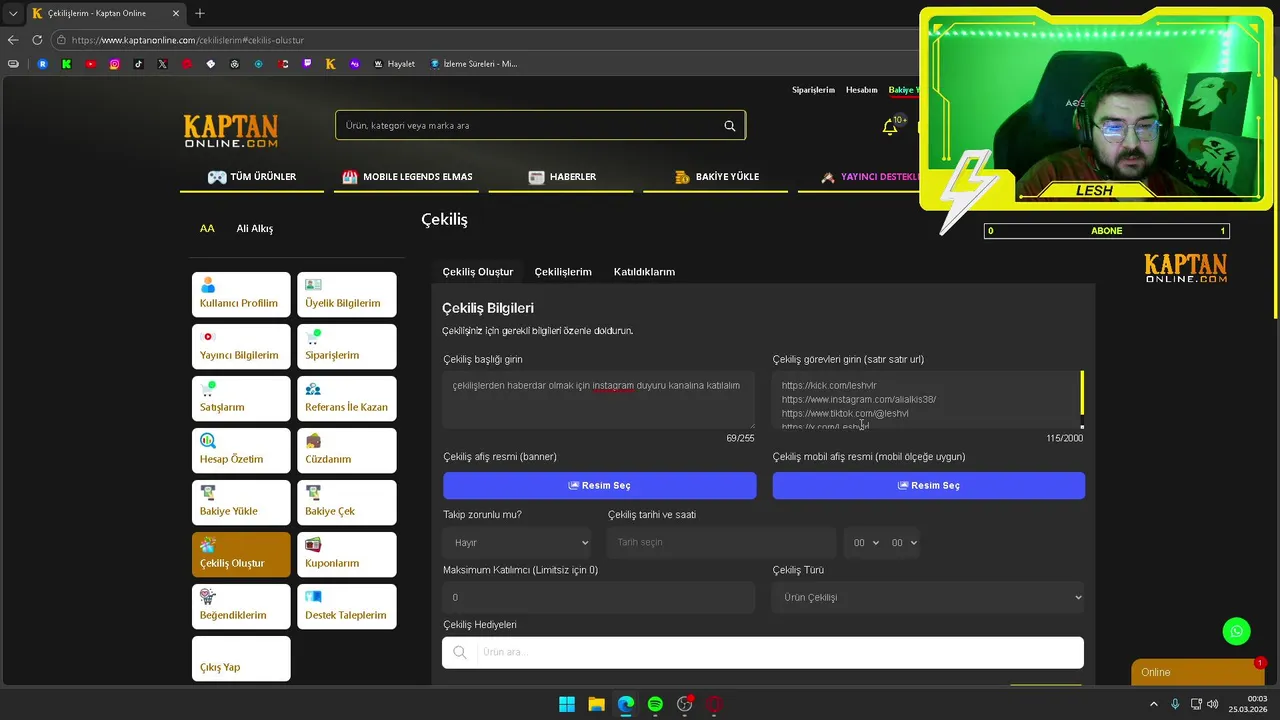Expand hidden system tray icons chevron
Viewport: 1280px width, 720px height.
[x=1154, y=704]
